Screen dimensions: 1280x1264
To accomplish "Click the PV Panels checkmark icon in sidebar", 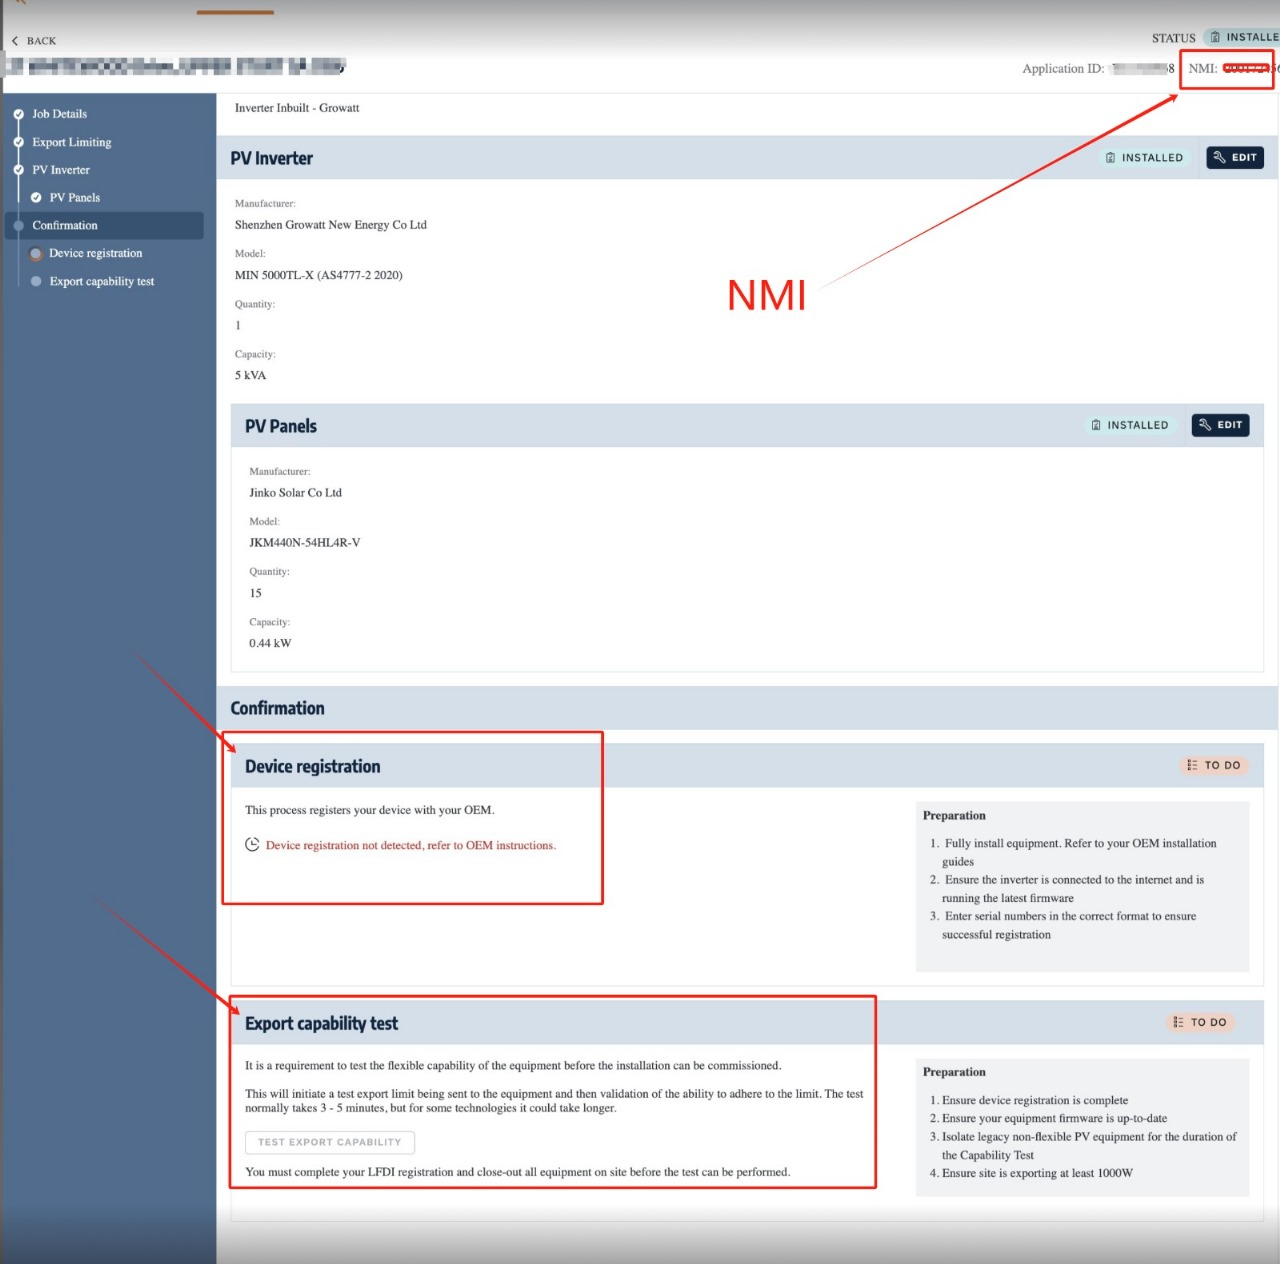I will (36, 198).
